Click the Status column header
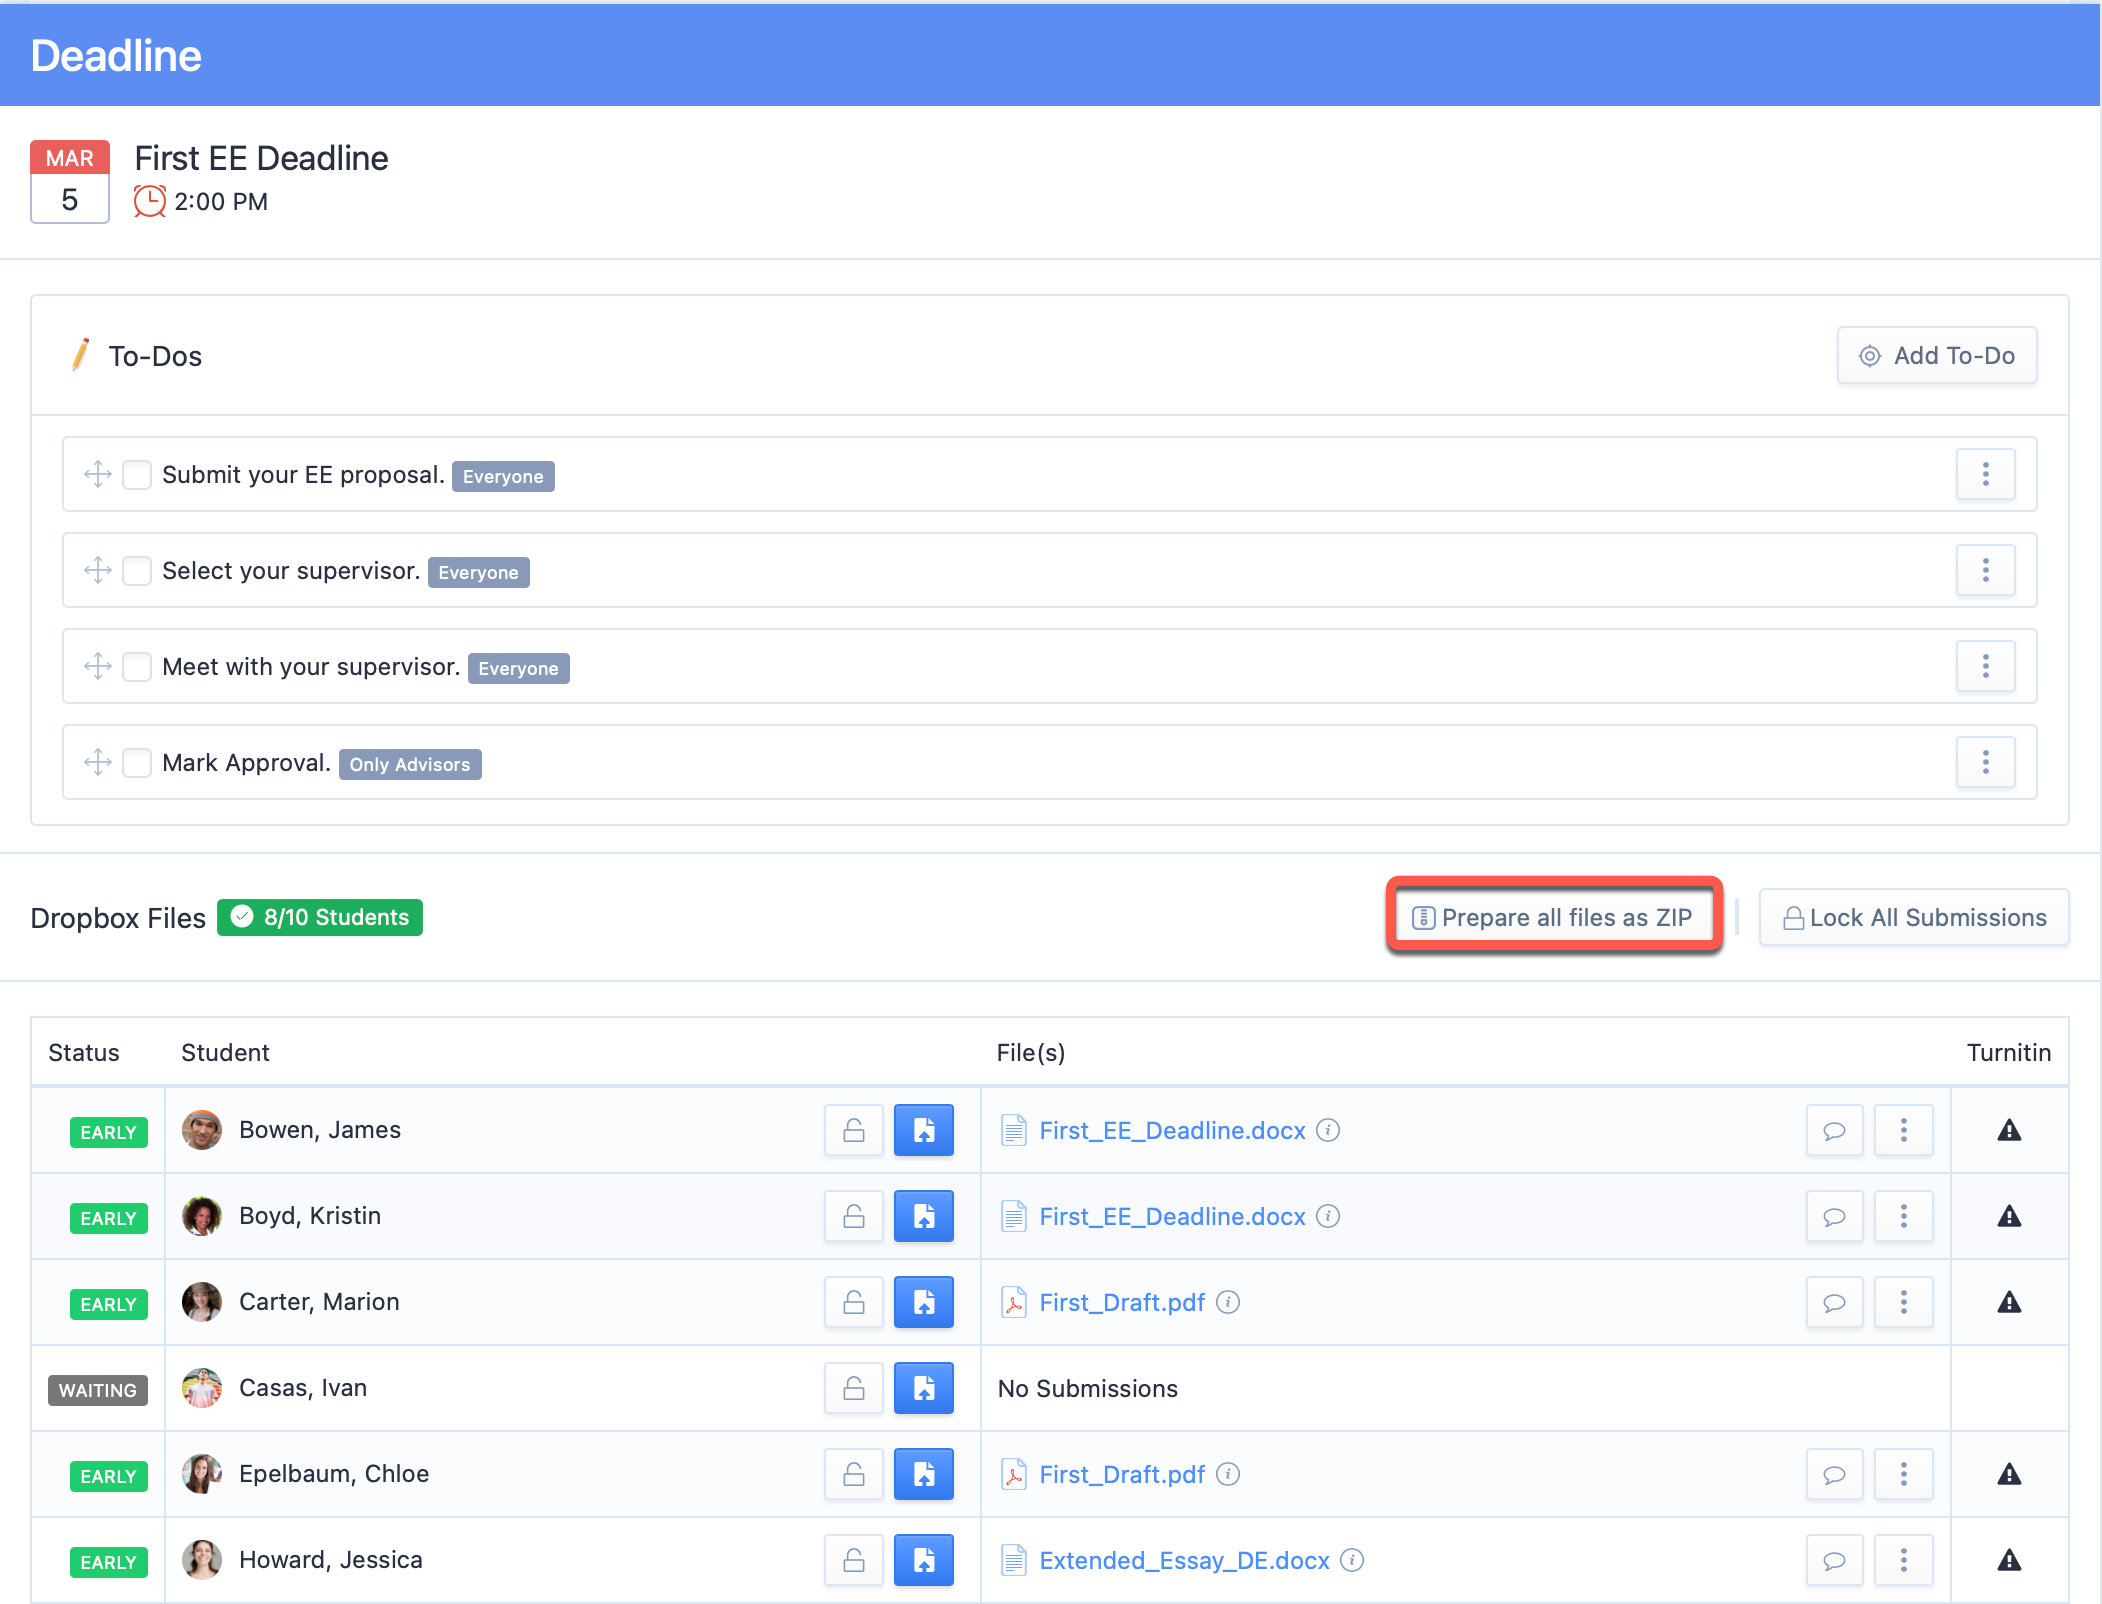 pyautogui.click(x=84, y=1052)
